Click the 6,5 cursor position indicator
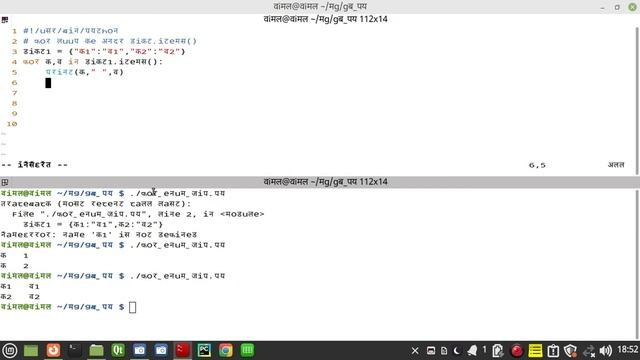The image size is (640, 360). [537, 165]
